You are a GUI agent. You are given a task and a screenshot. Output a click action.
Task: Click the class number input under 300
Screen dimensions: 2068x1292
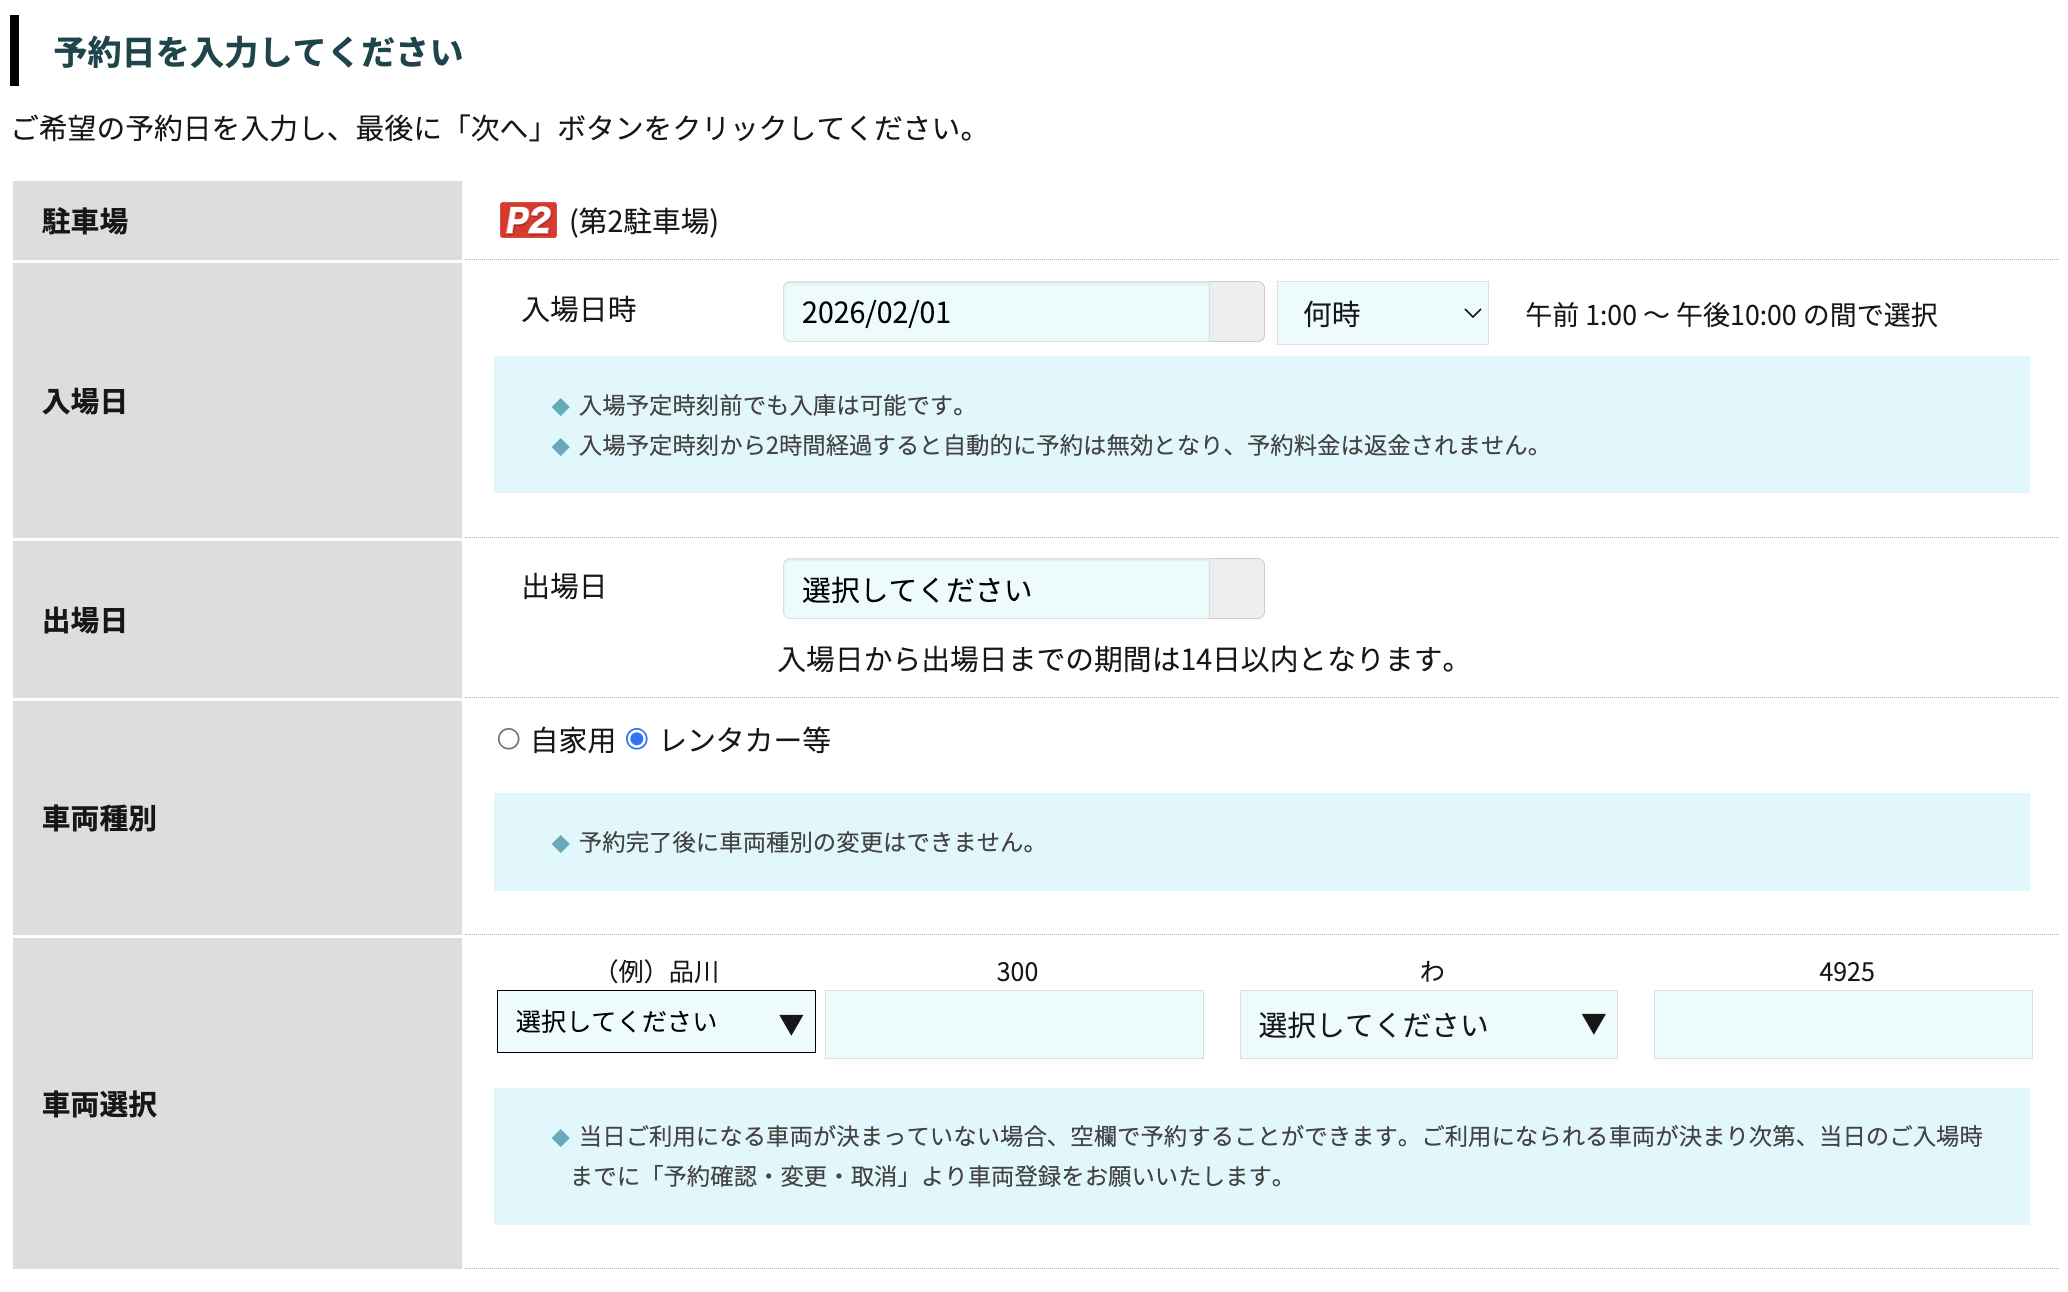(1013, 1022)
